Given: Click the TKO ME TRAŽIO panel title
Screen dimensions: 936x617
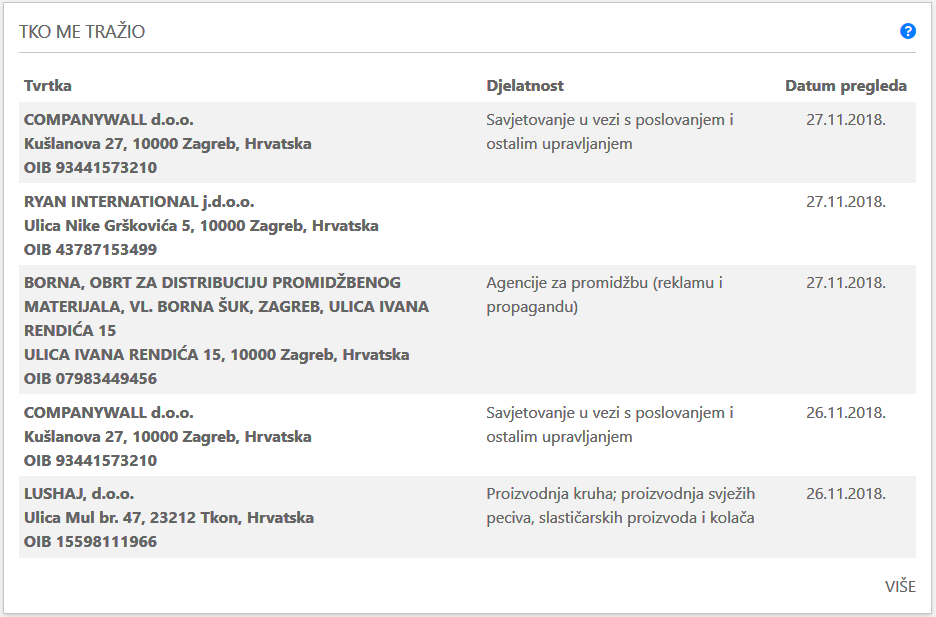Looking at the screenshot, I should (82, 32).
